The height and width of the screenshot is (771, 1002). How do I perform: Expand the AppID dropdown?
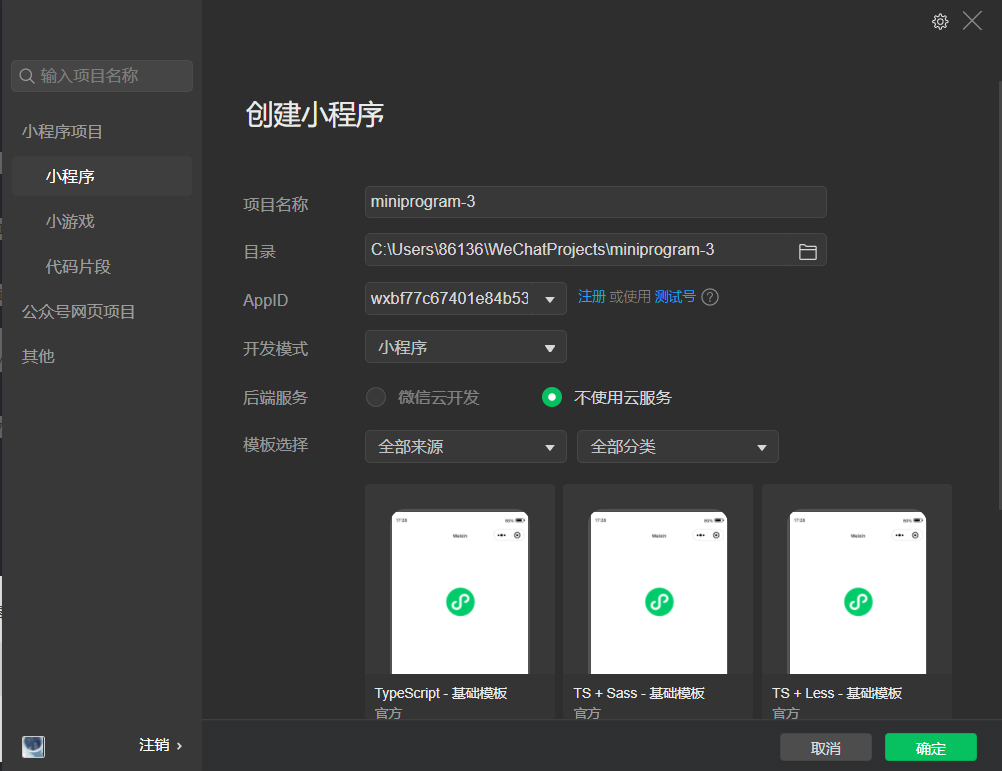click(549, 298)
